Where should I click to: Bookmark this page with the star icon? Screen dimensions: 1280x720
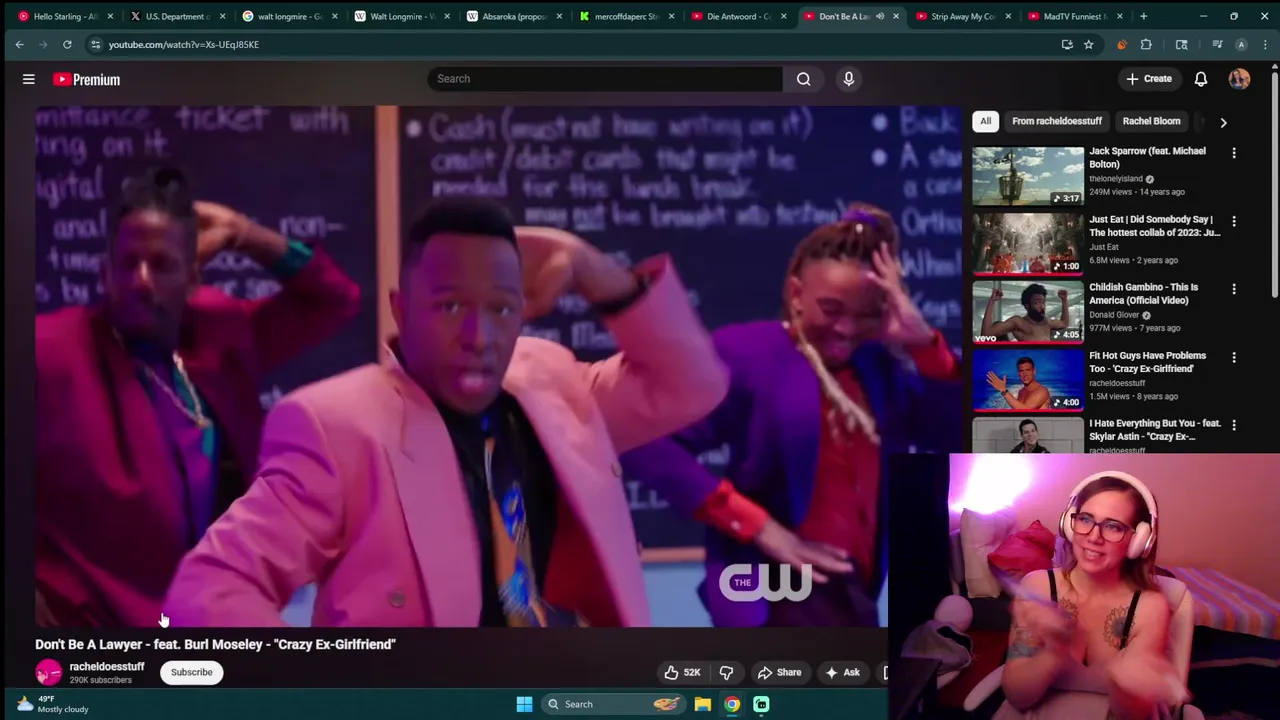(x=1088, y=44)
